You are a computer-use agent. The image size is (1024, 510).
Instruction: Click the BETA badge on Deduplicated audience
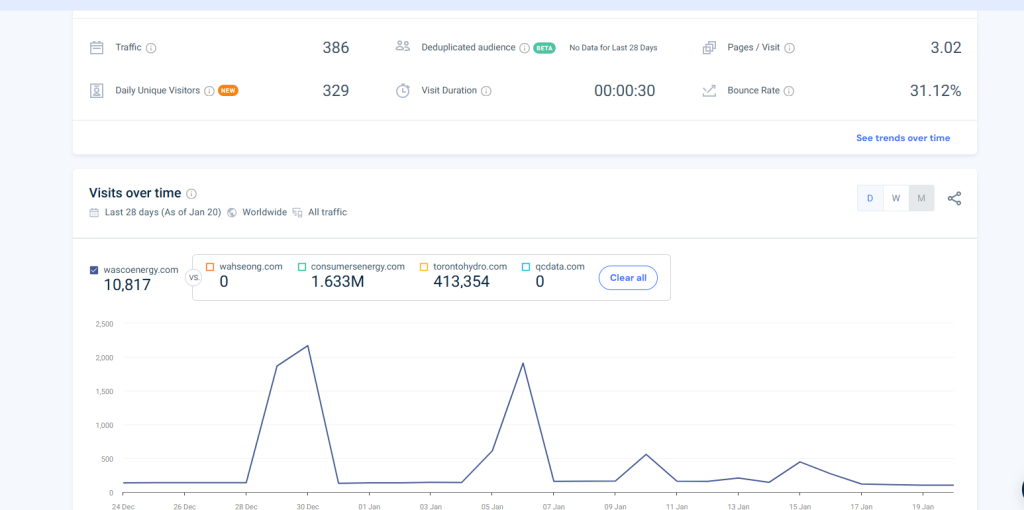coord(544,48)
